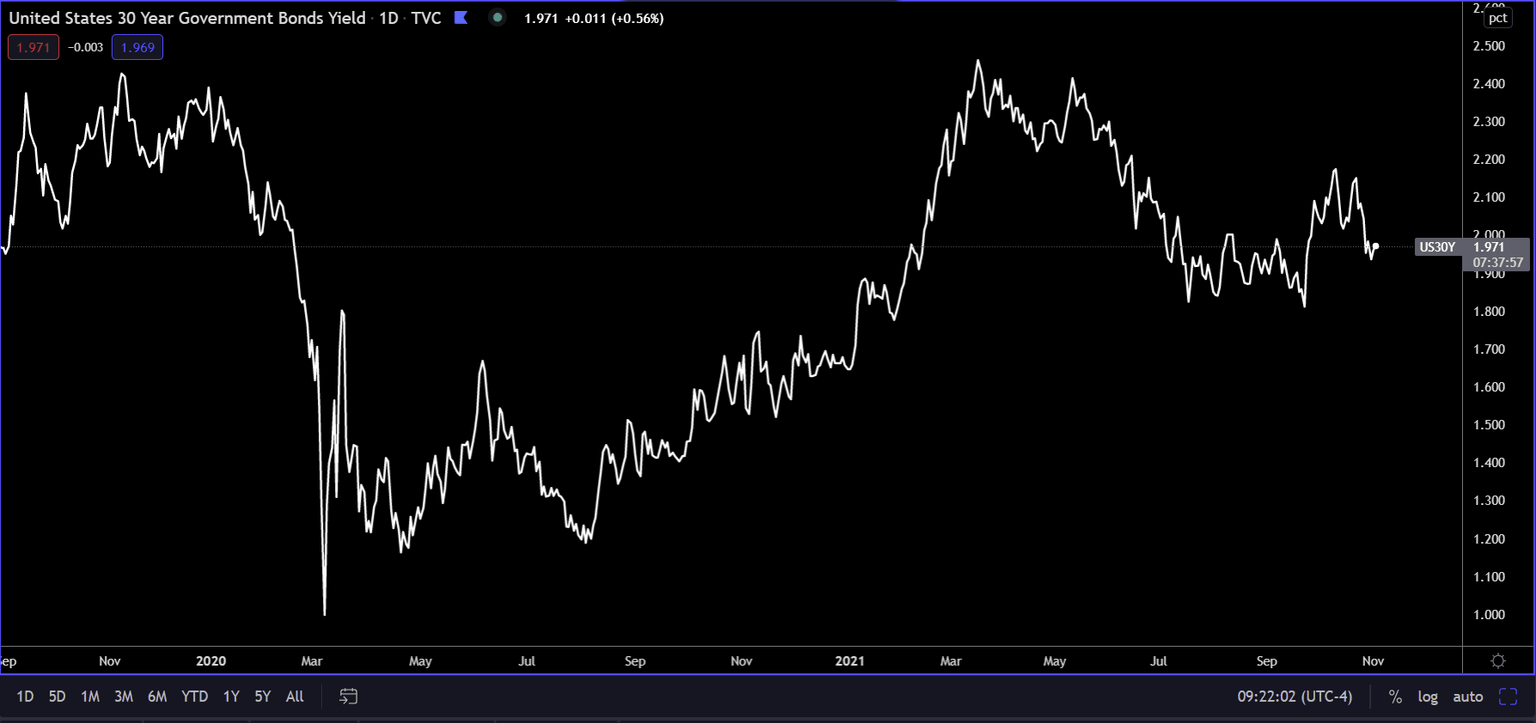Switch to the 1M range
The image size is (1536, 723).
click(x=90, y=696)
